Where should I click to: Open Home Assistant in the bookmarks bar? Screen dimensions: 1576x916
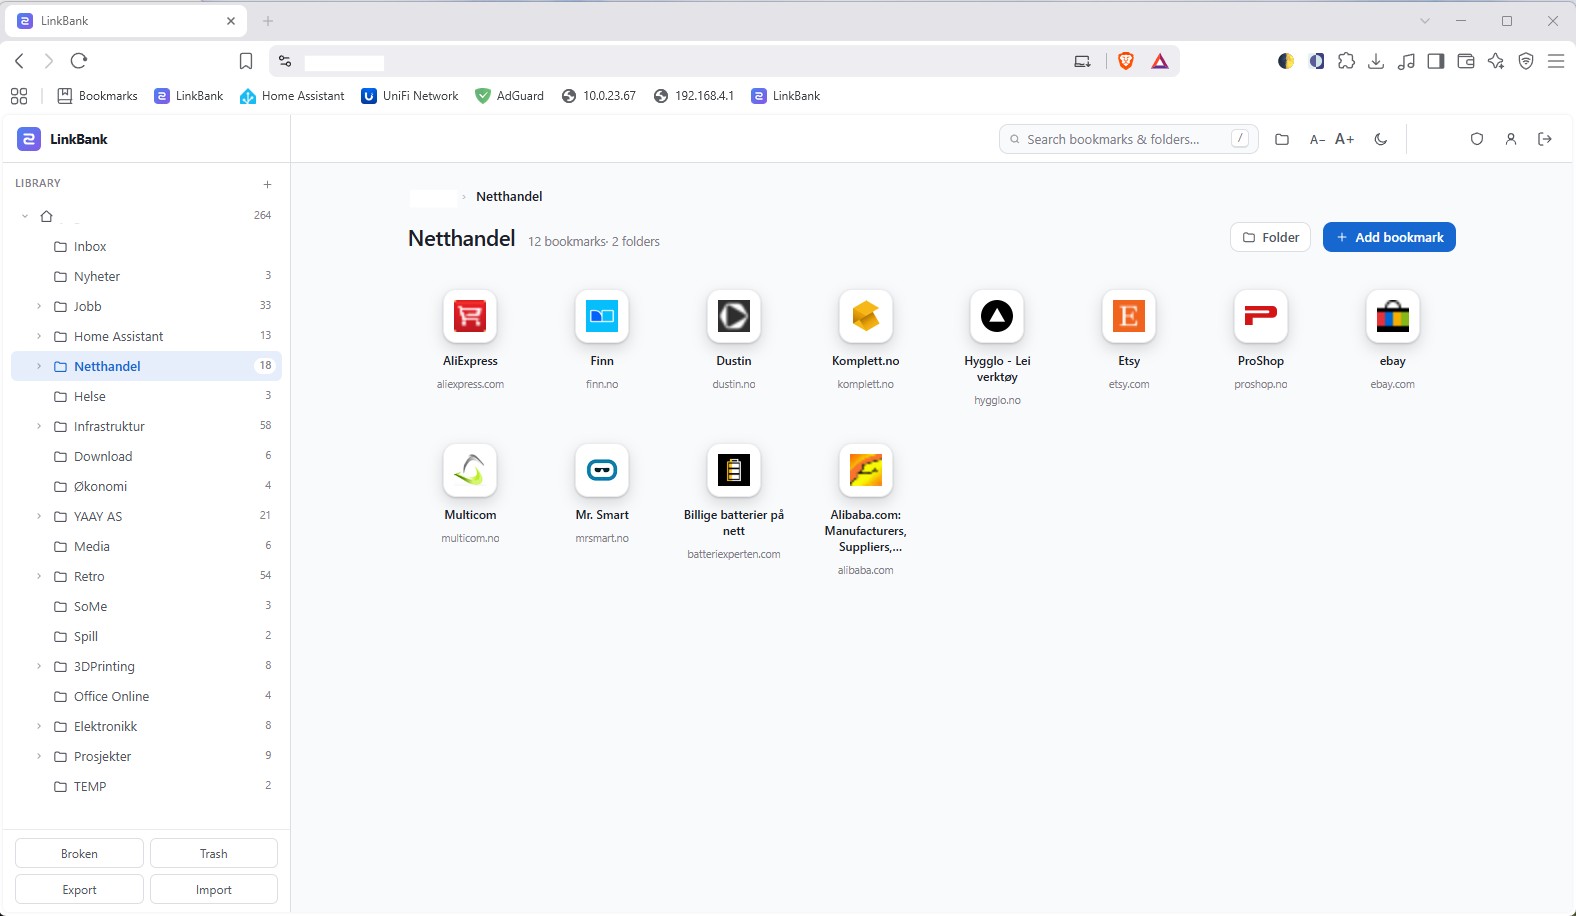(x=292, y=96)
